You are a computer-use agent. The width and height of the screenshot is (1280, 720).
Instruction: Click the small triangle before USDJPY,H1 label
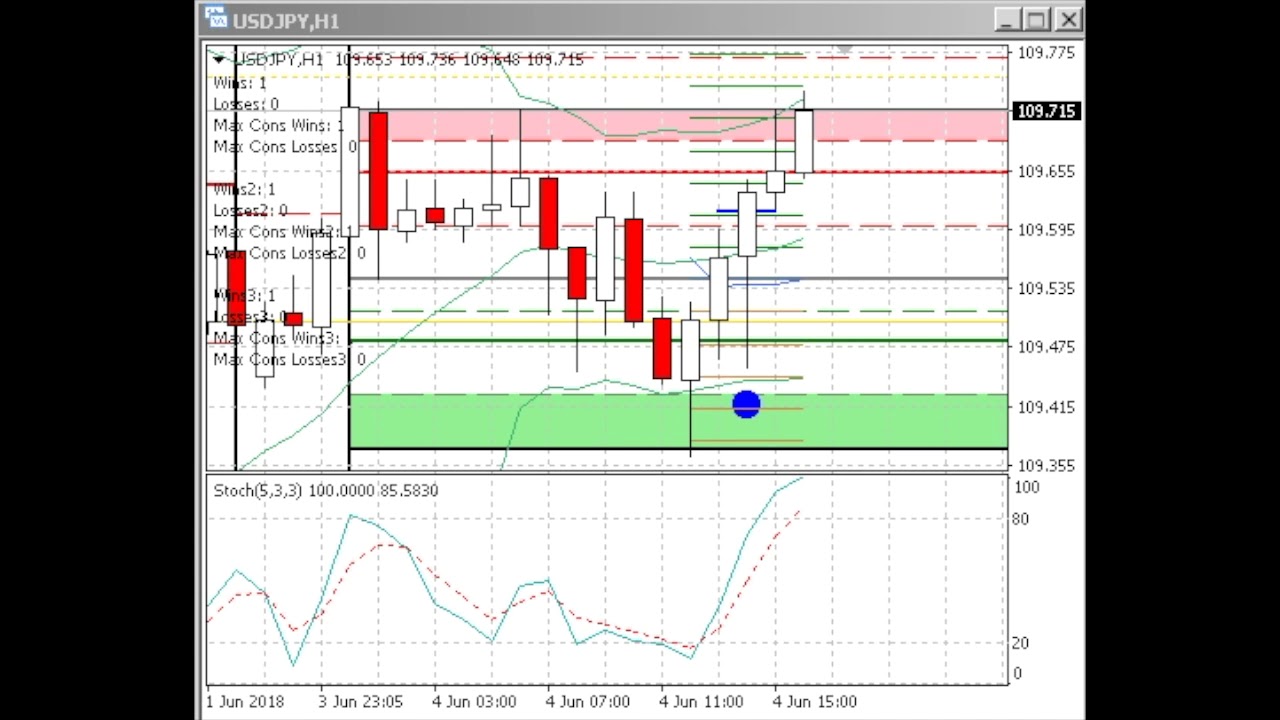(x=219, y=60)
